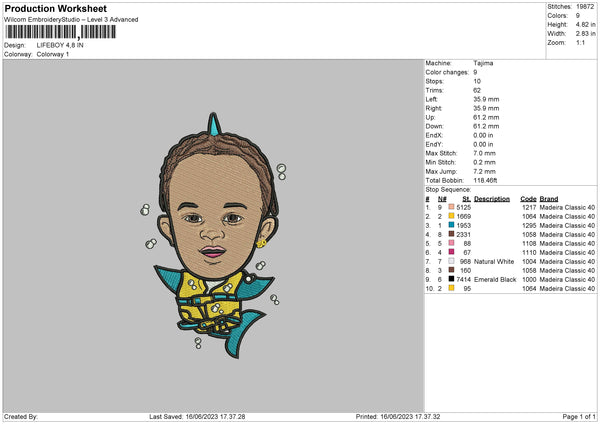This screenshot has height=424, width=600.
Task: Click the yellow swatch beside stitch count 1669
Action: (451, 216)
